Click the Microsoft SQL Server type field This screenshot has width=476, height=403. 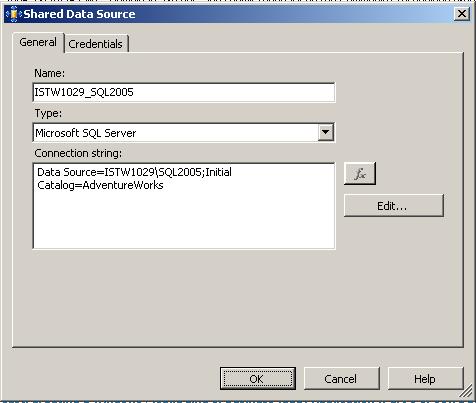(184, 133)
